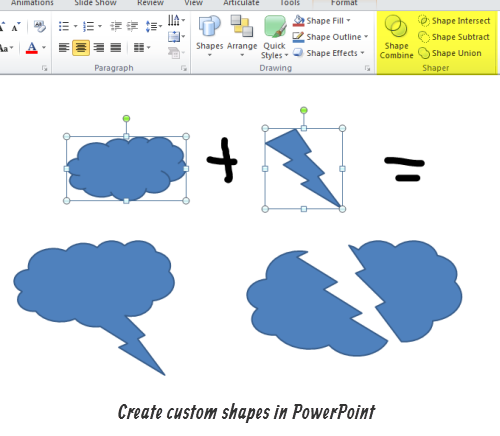Switch to the Format tab
The height and width of the screenshot is (436, 500).
(344, 3)
